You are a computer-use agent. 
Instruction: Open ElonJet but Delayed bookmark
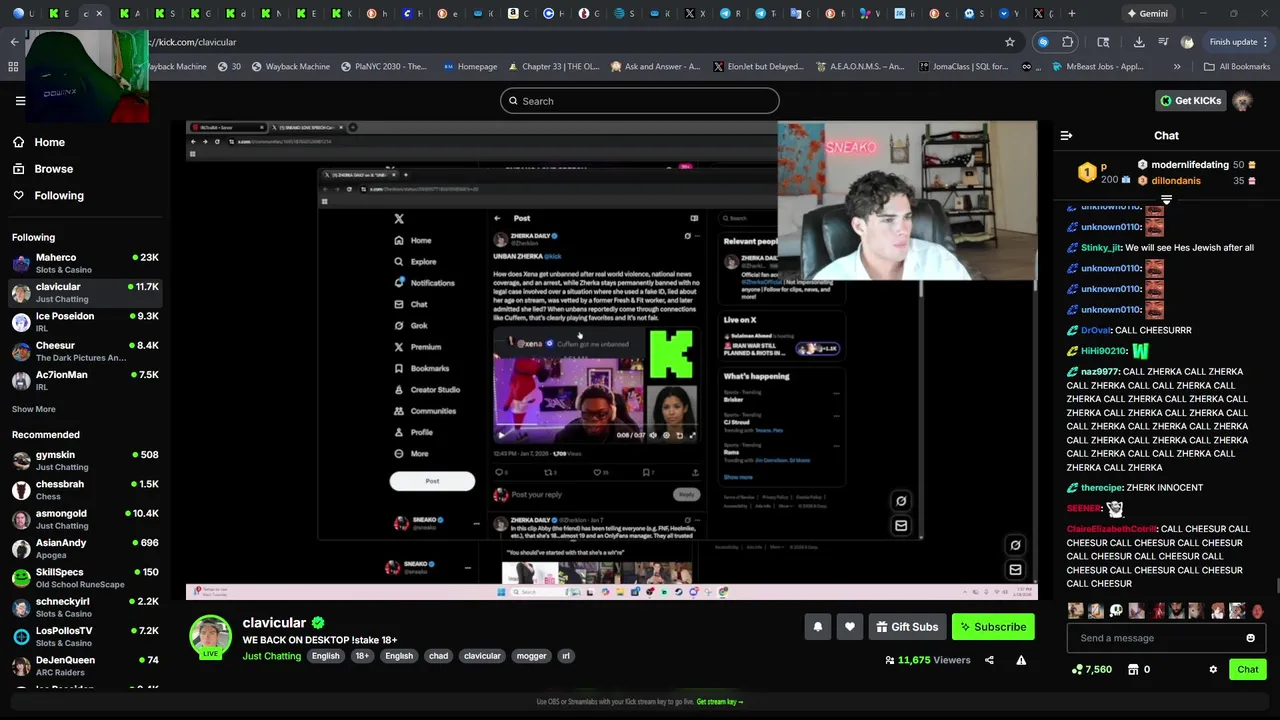758,67
